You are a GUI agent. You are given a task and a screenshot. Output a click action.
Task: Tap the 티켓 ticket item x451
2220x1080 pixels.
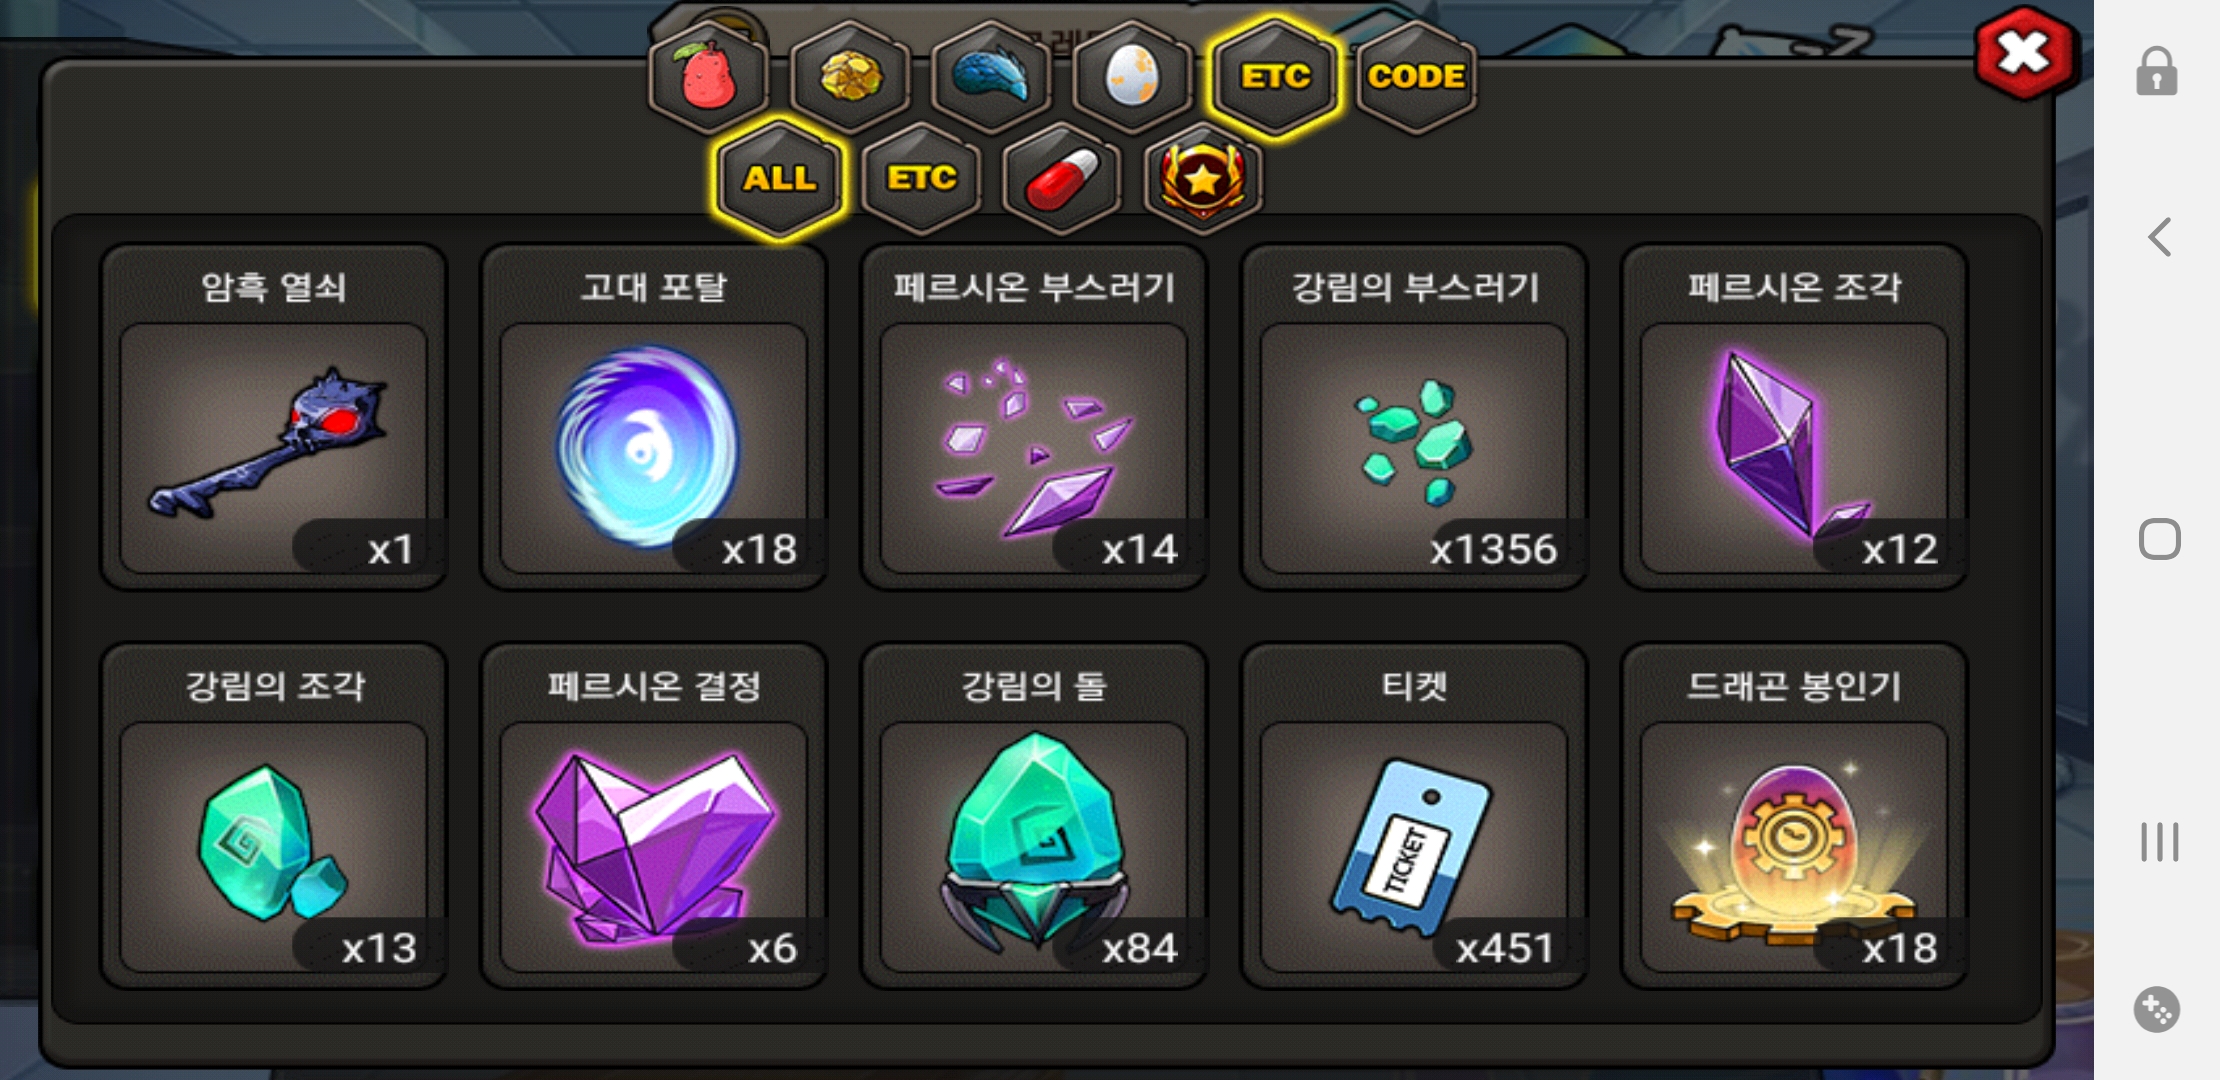1414,816
